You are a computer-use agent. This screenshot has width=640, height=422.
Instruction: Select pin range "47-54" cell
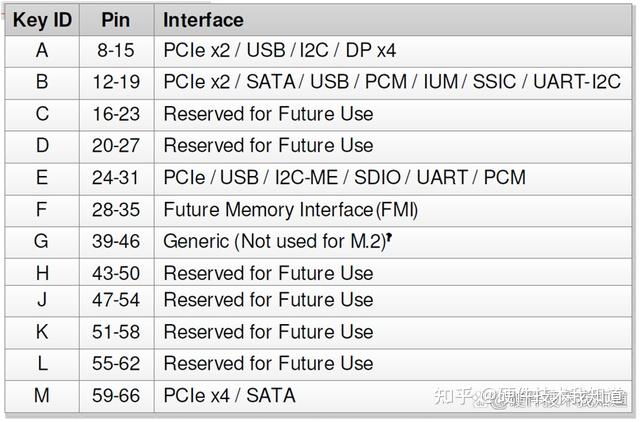pos(116,300)
